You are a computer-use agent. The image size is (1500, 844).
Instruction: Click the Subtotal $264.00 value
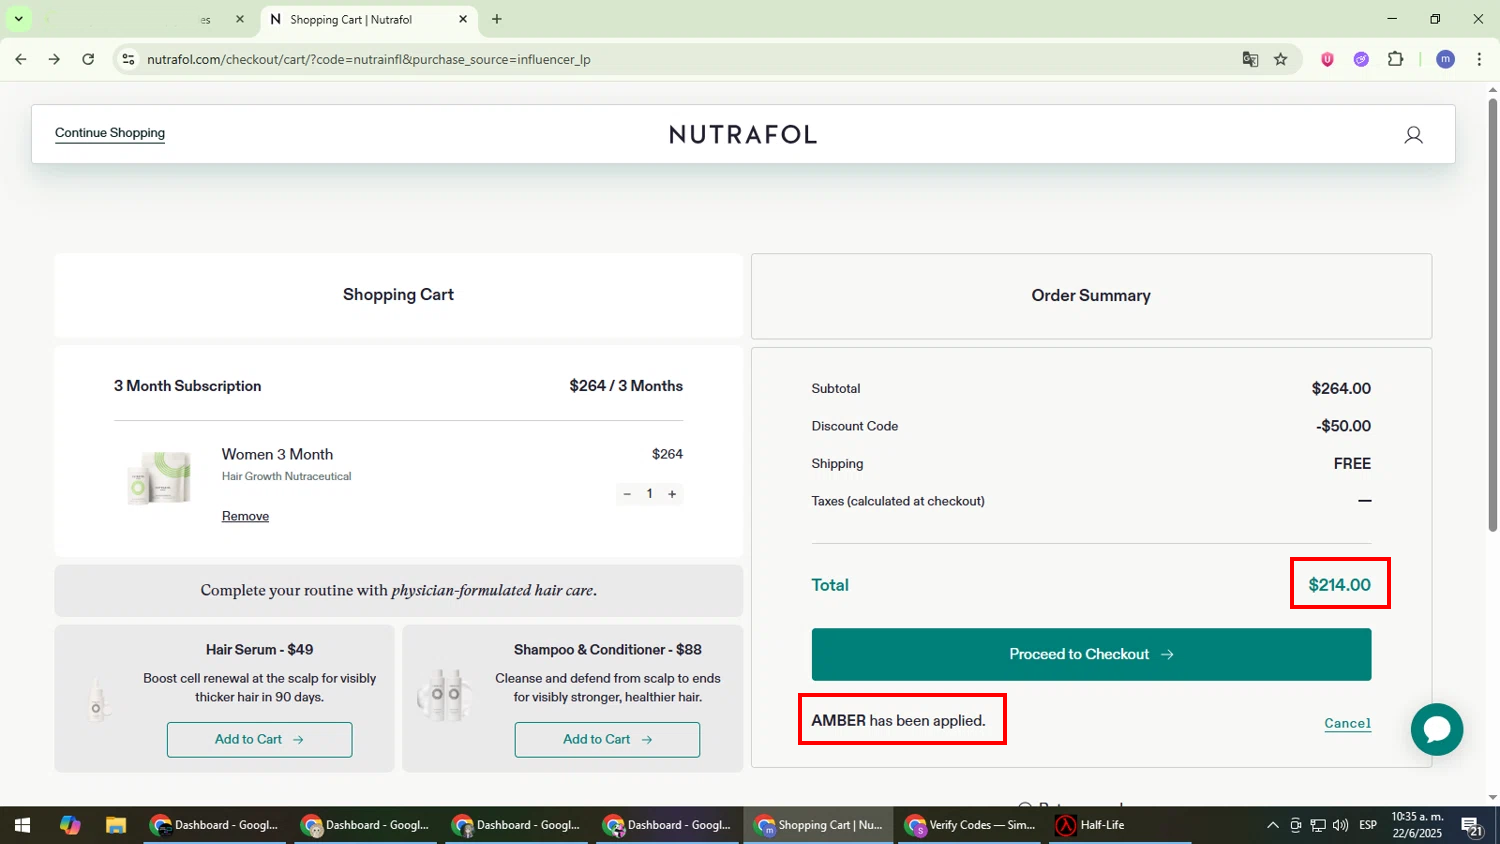coord(1341,388)
